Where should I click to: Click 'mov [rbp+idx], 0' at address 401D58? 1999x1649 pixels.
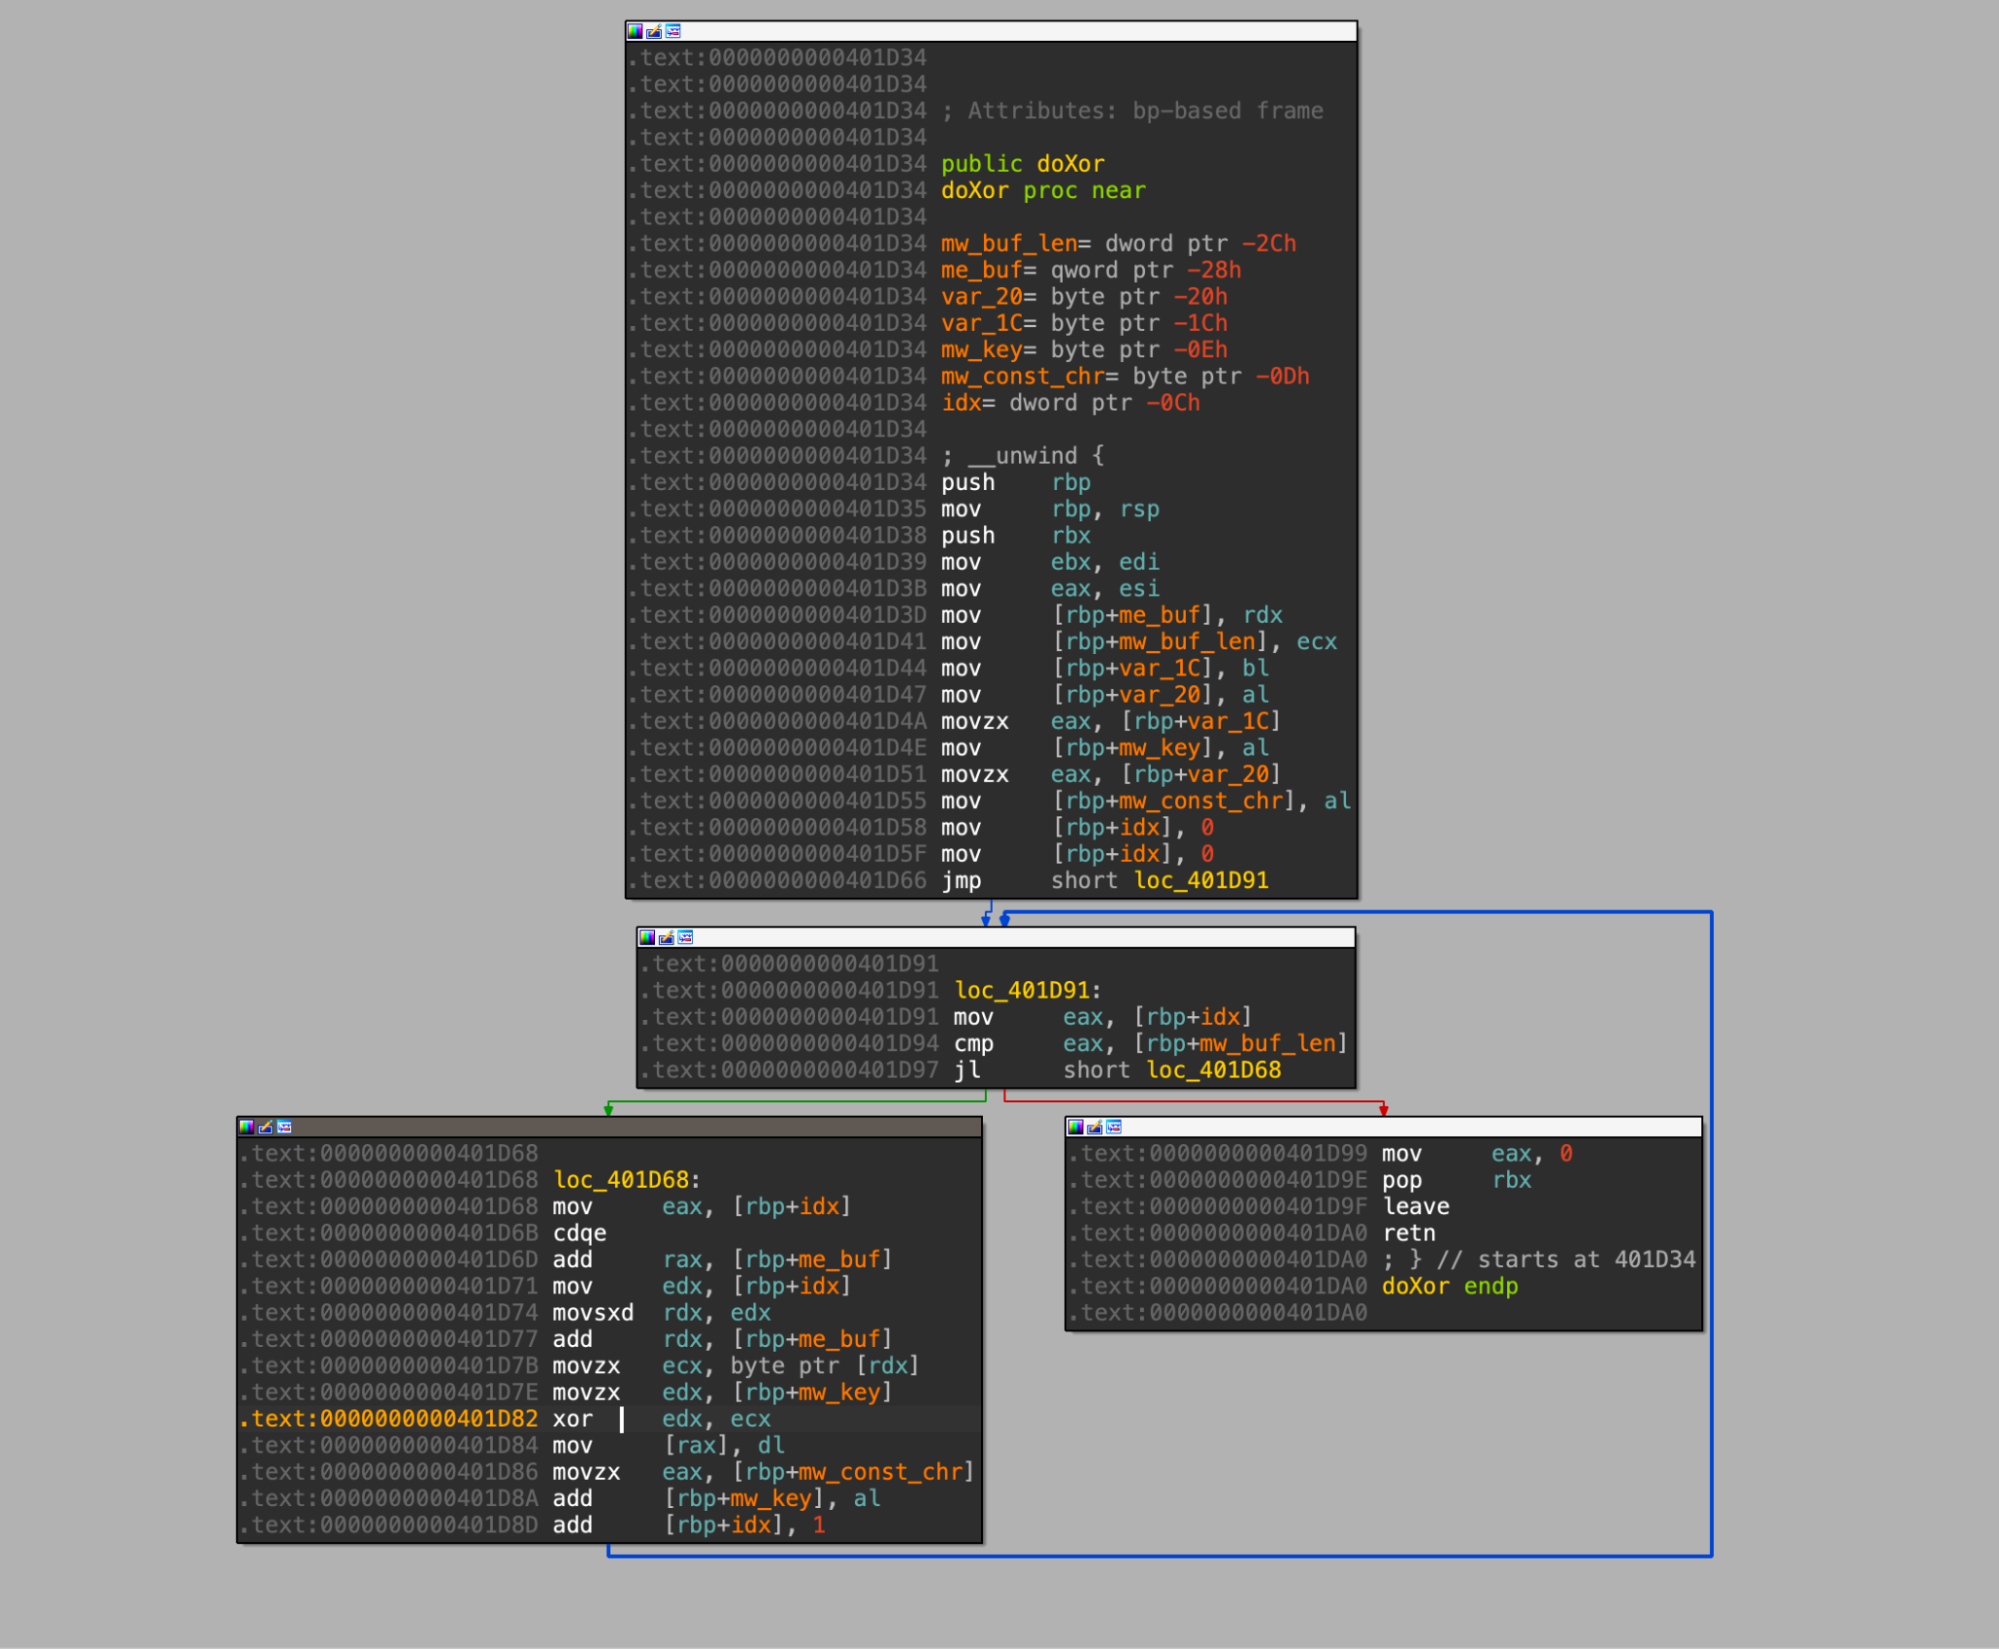tap(1078, 827)
